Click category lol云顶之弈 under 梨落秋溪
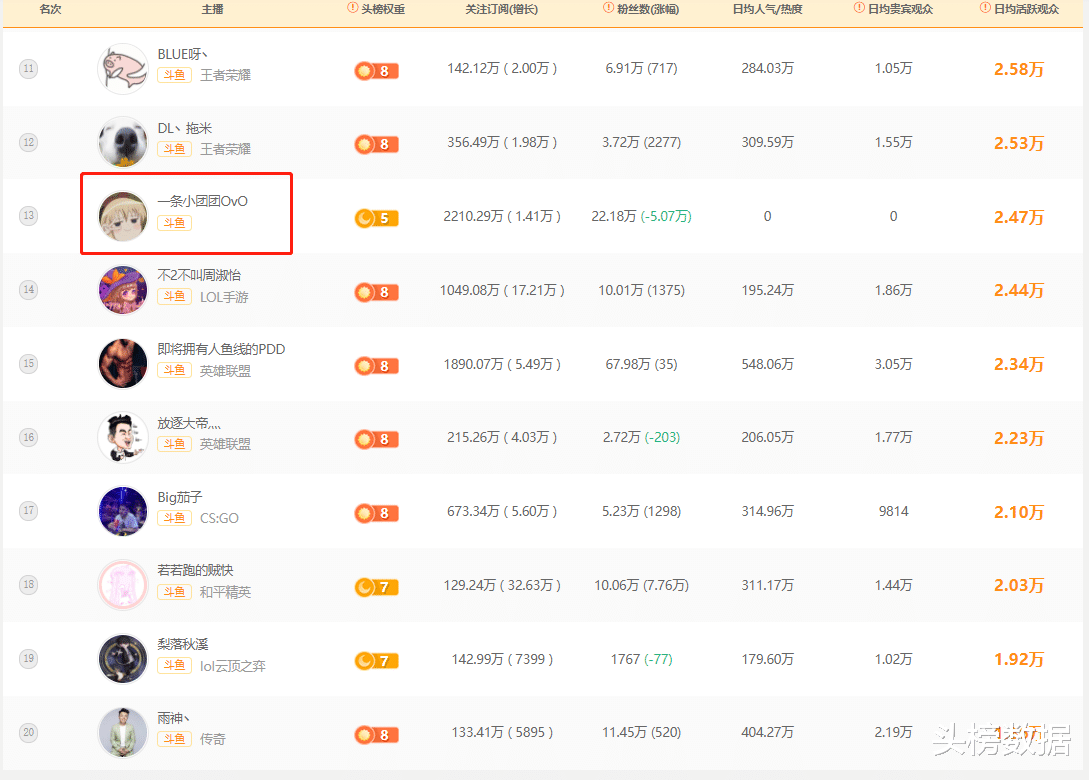 coord(233,666)
